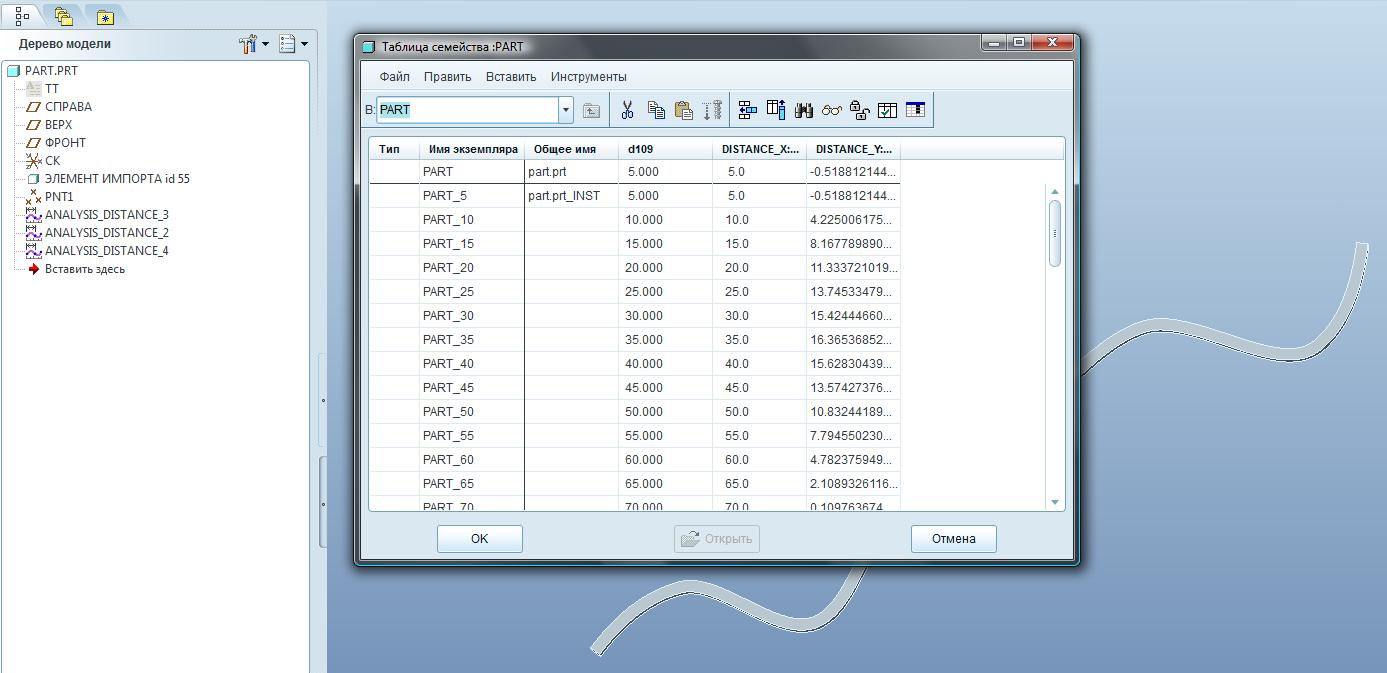Select the СПРАВА datum plane
This screenshot has height=673, width=1387.
click(59, 107)
